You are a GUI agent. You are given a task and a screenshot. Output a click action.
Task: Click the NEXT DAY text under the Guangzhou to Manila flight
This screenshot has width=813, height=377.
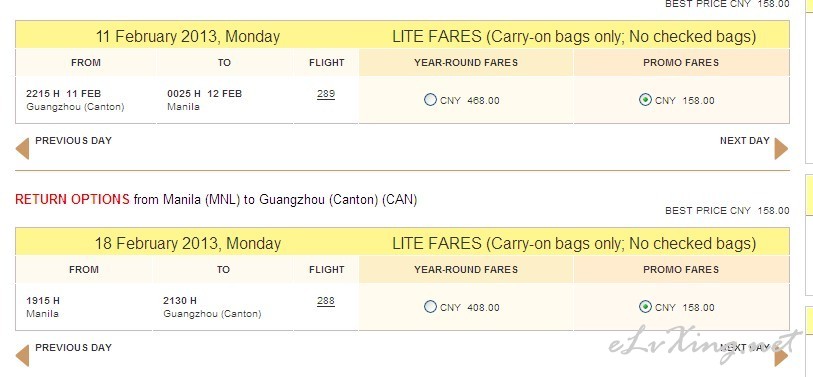tap(745, 141)
